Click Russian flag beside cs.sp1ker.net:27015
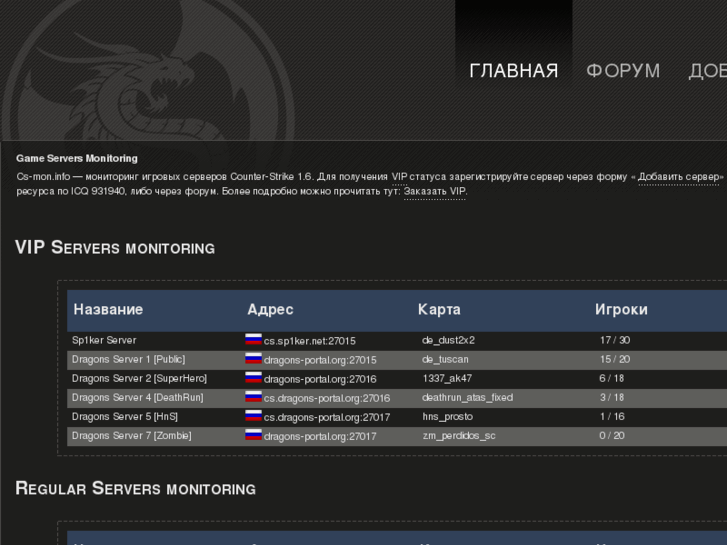The image size is (727, 545). coord(254,340)
